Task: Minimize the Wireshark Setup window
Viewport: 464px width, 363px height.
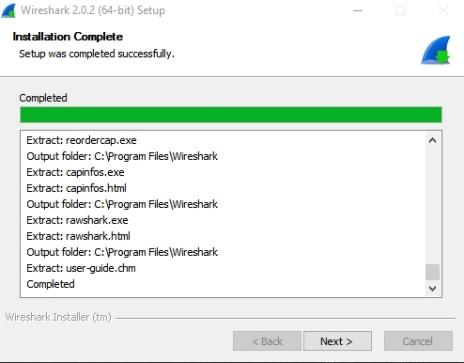Action: (358, 10)
